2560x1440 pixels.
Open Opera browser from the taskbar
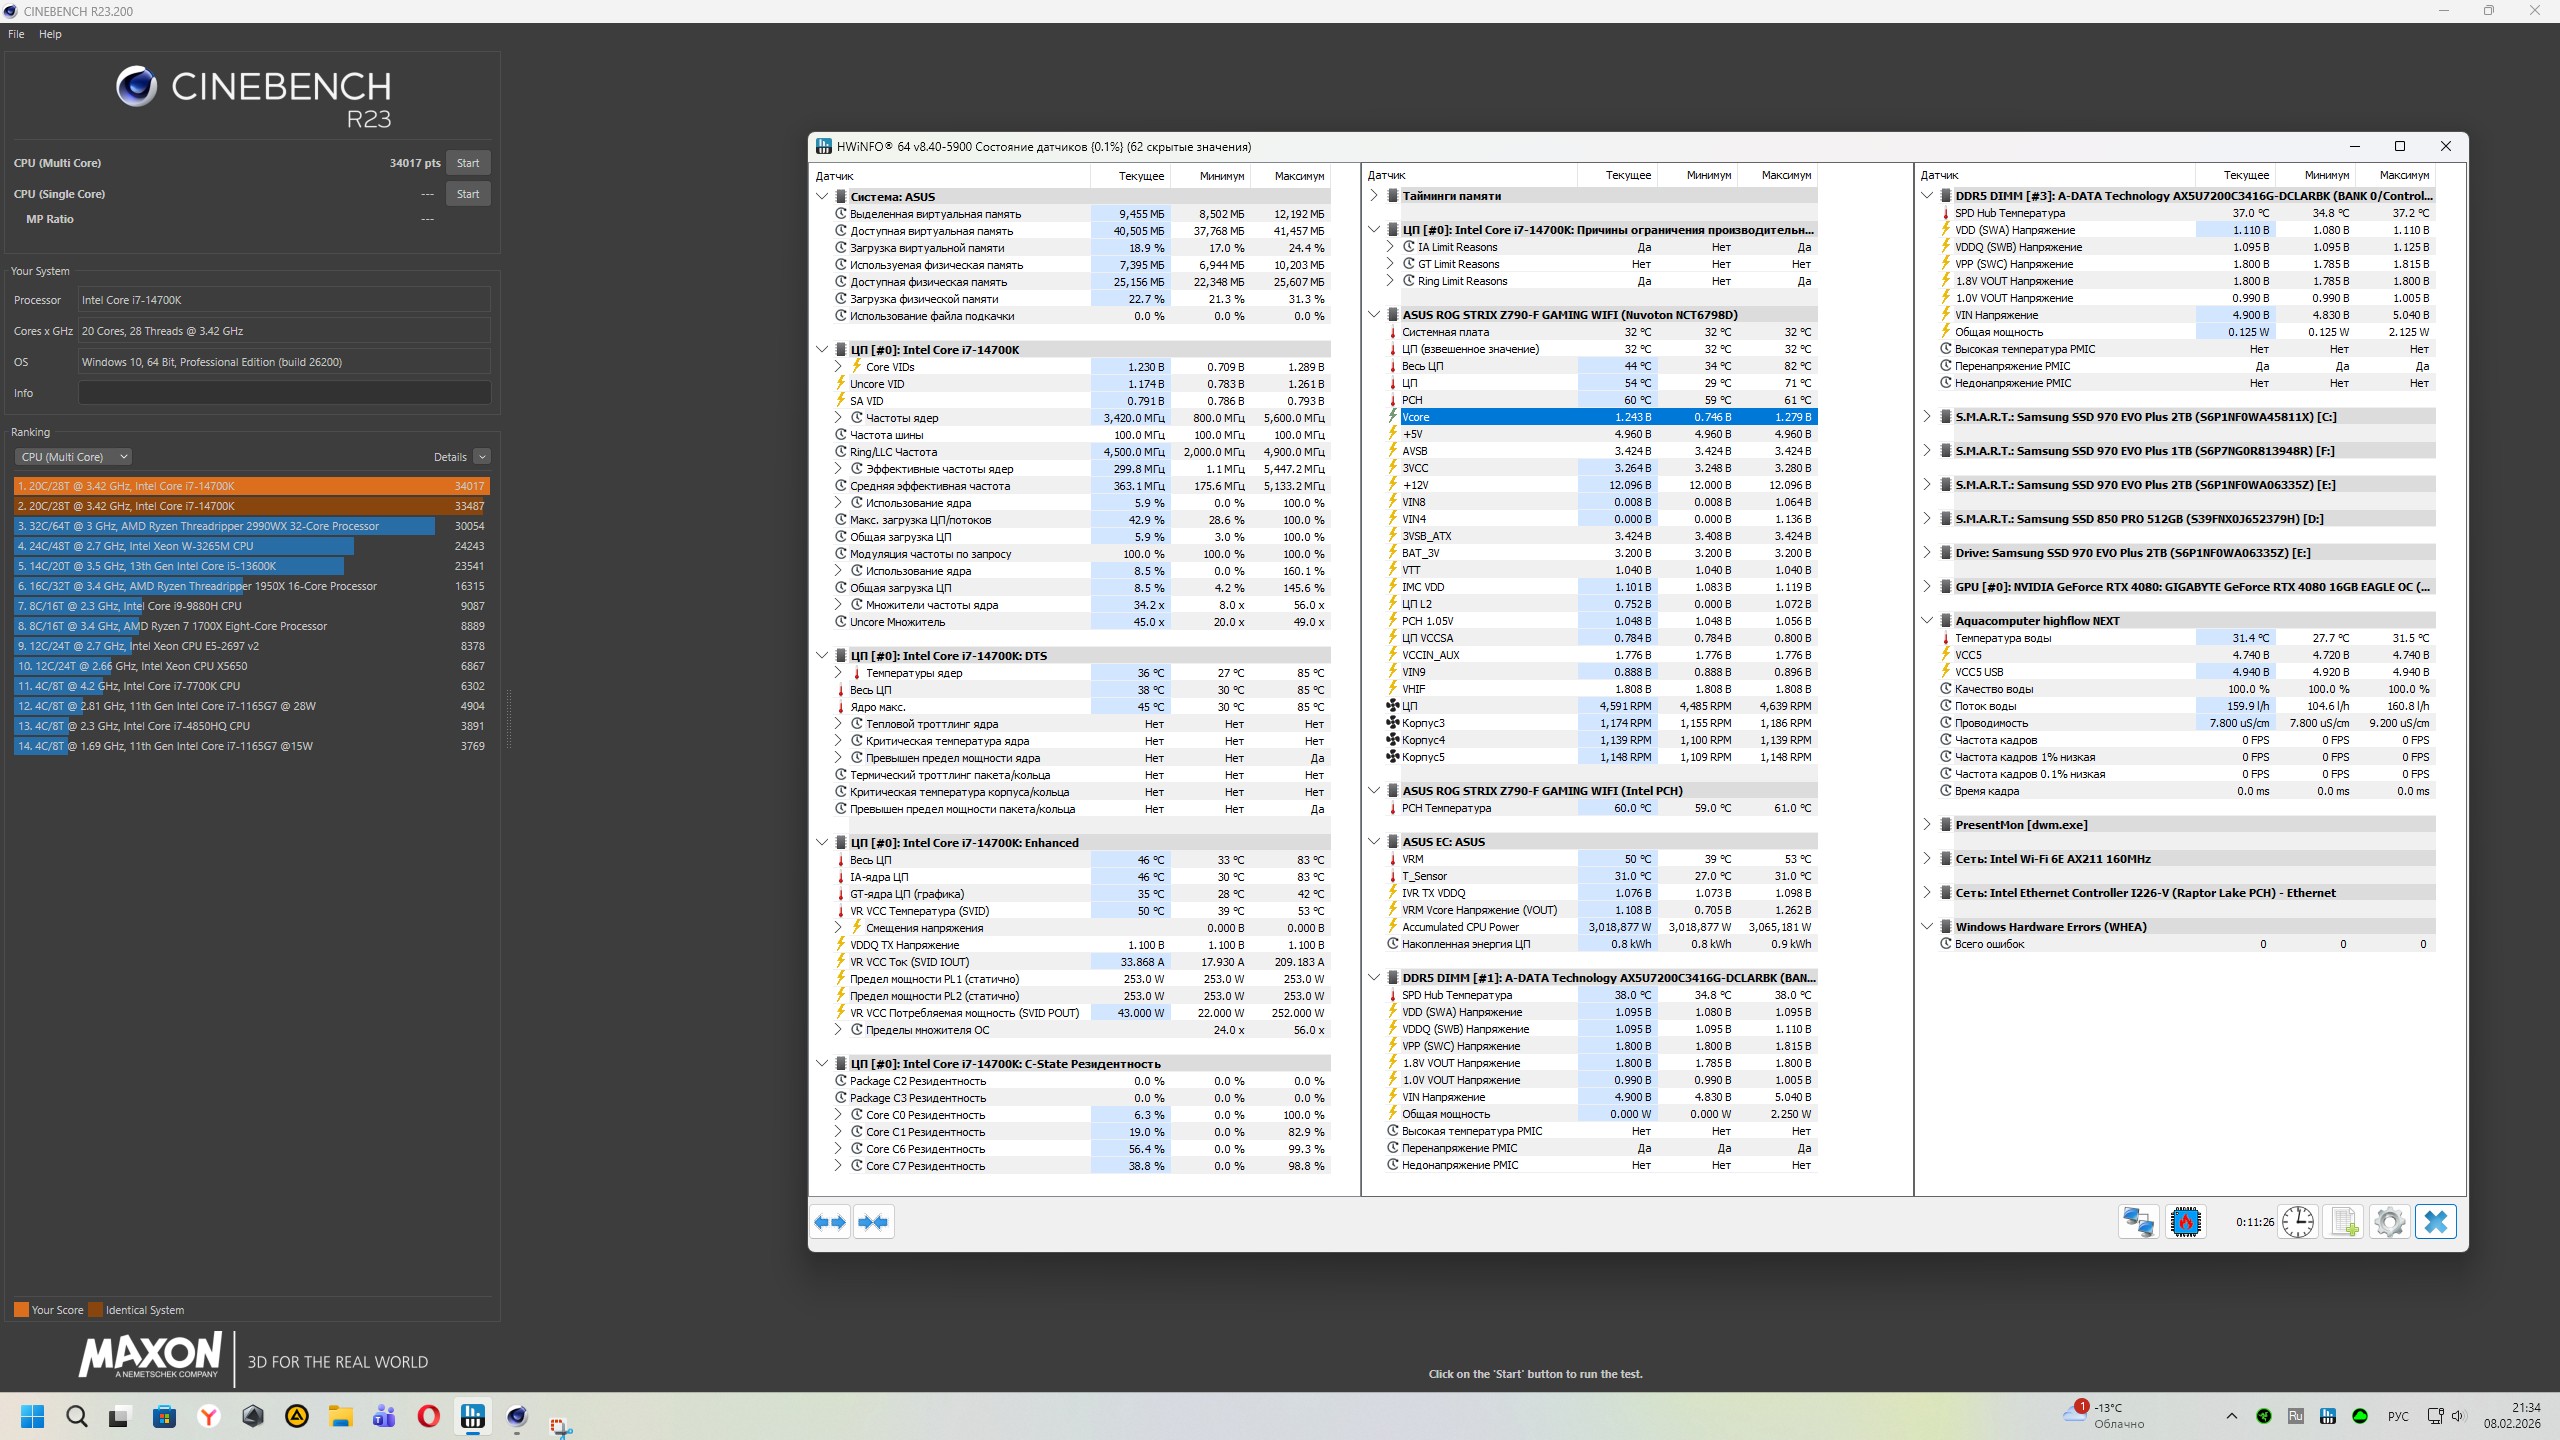(x=428, y=1416)
